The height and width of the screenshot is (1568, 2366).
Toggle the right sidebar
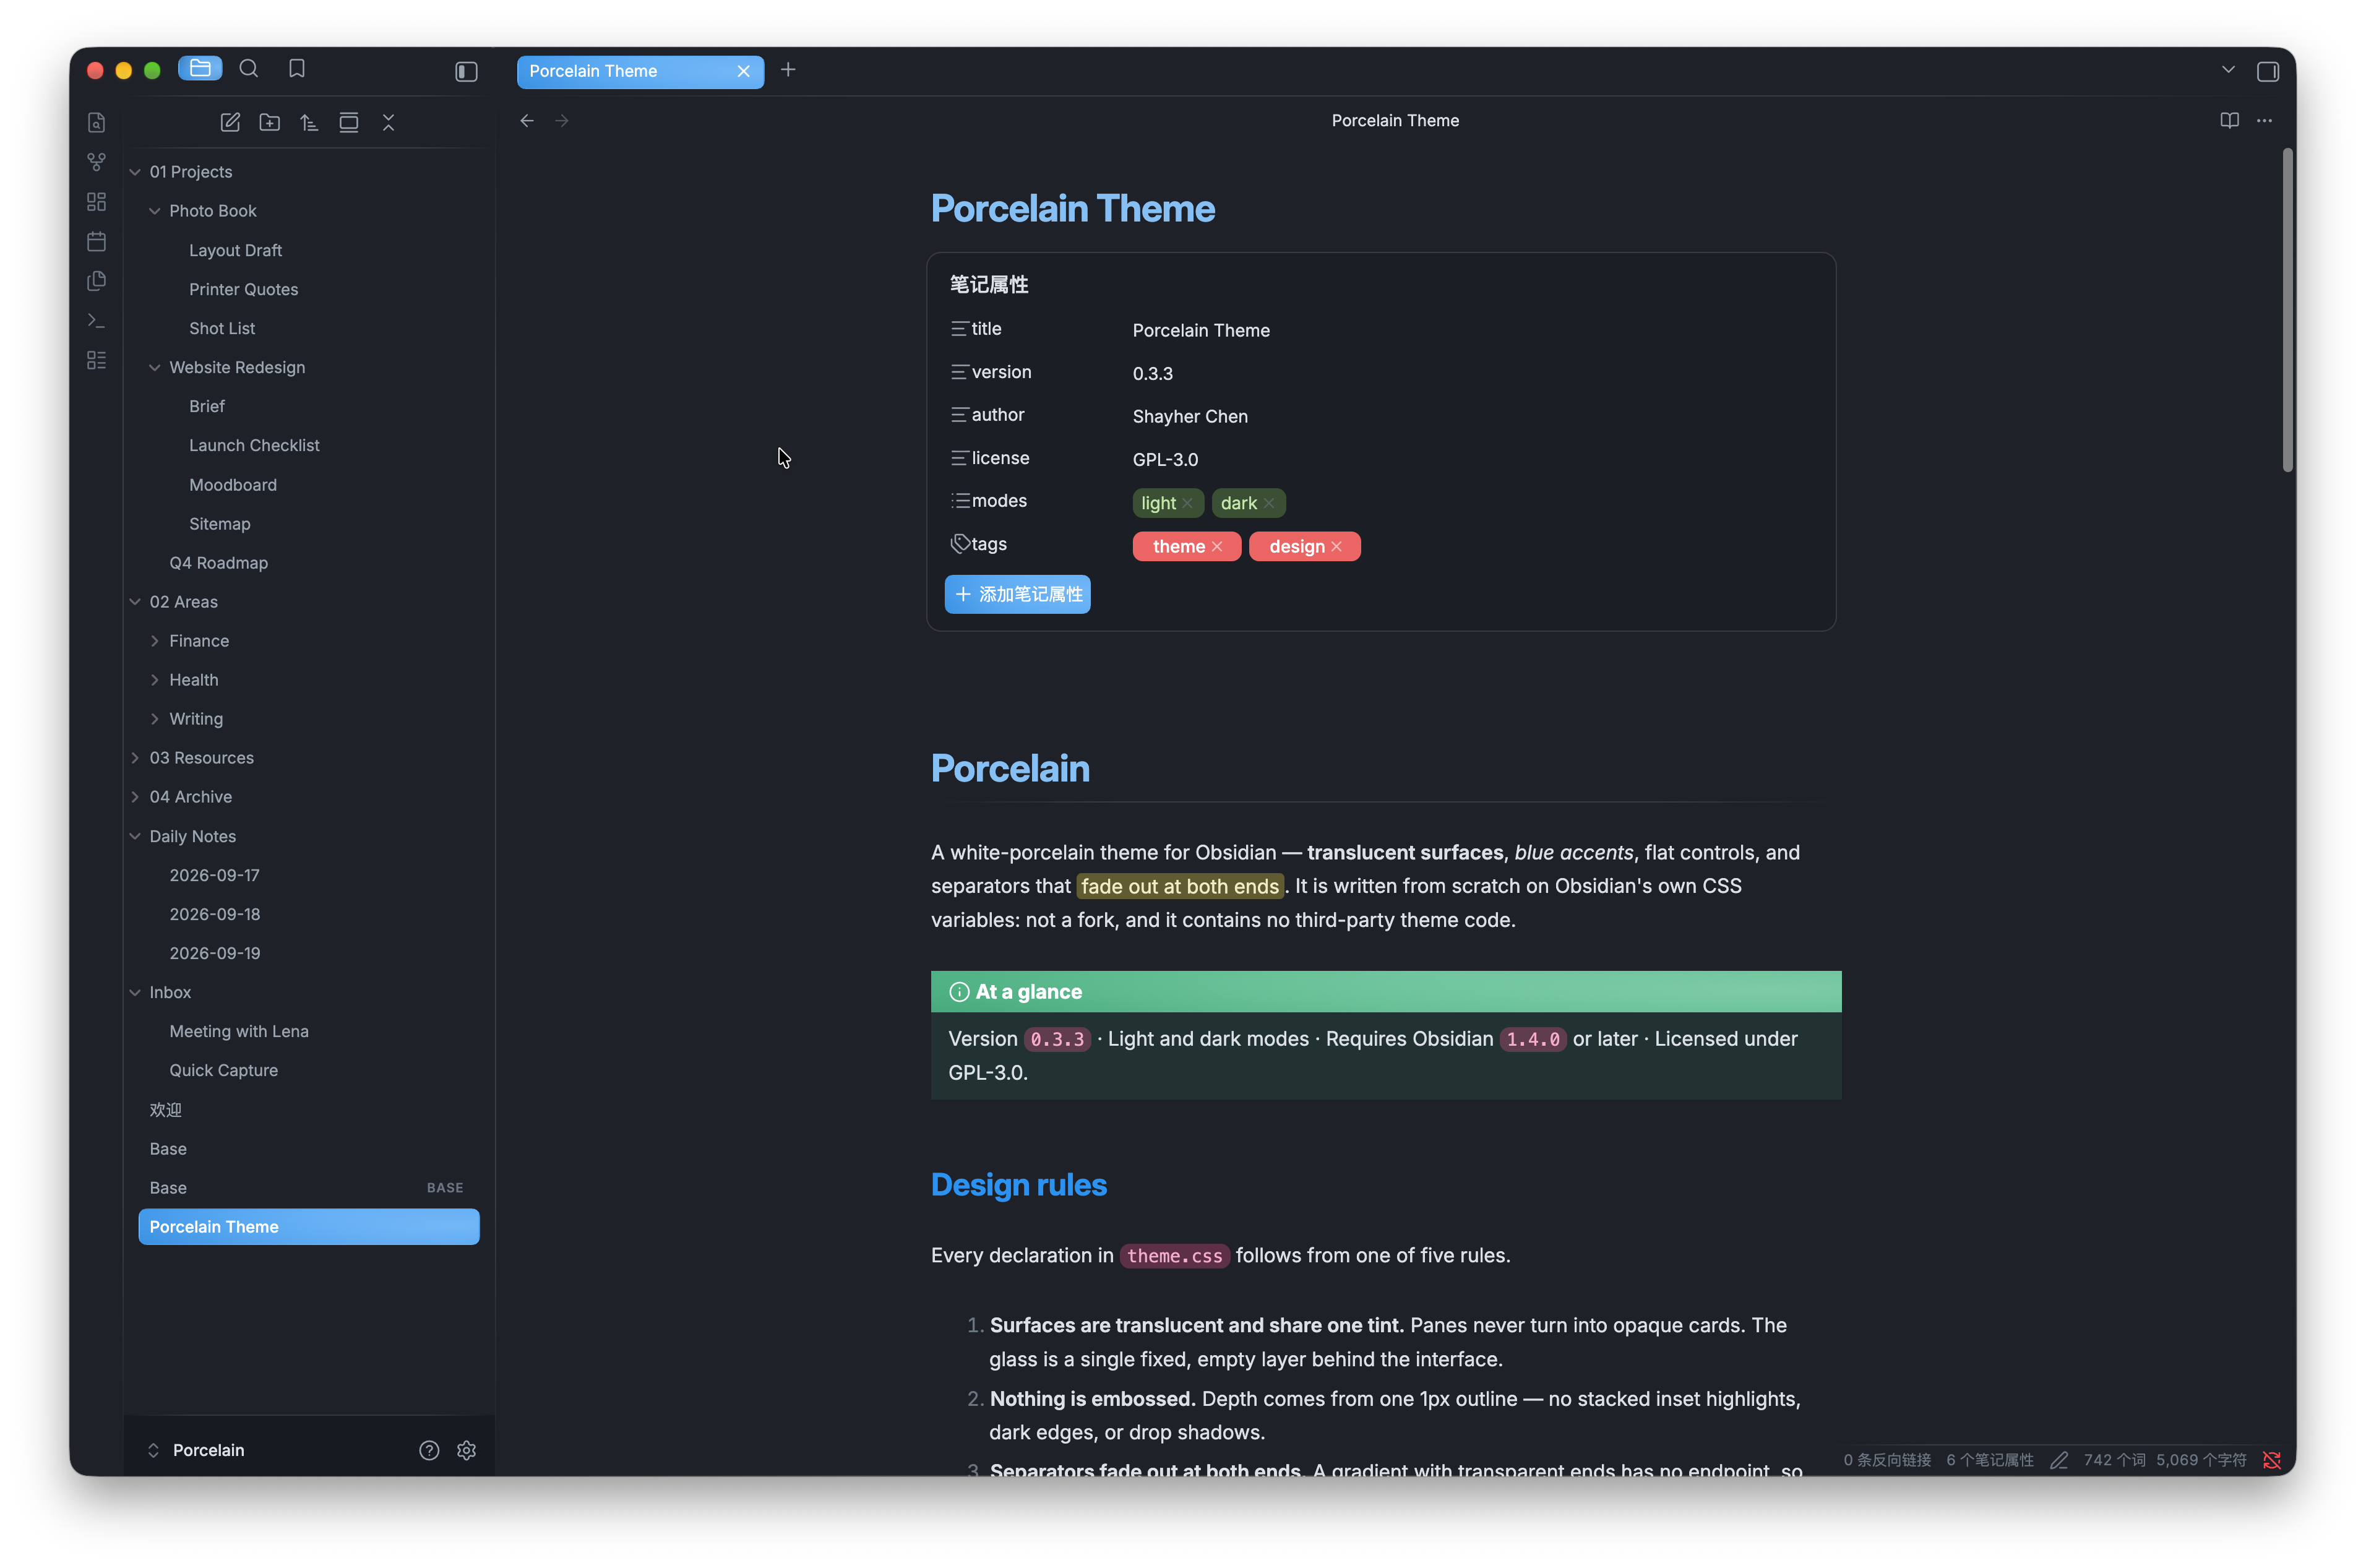tap(2267, 71)
